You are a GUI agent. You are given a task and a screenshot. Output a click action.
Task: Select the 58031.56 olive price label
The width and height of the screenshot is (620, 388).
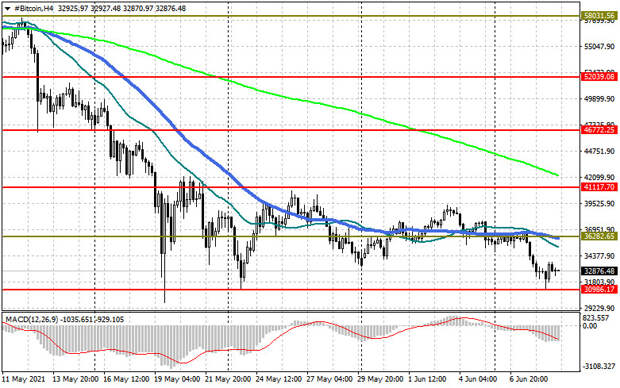(x=600, y=16)
